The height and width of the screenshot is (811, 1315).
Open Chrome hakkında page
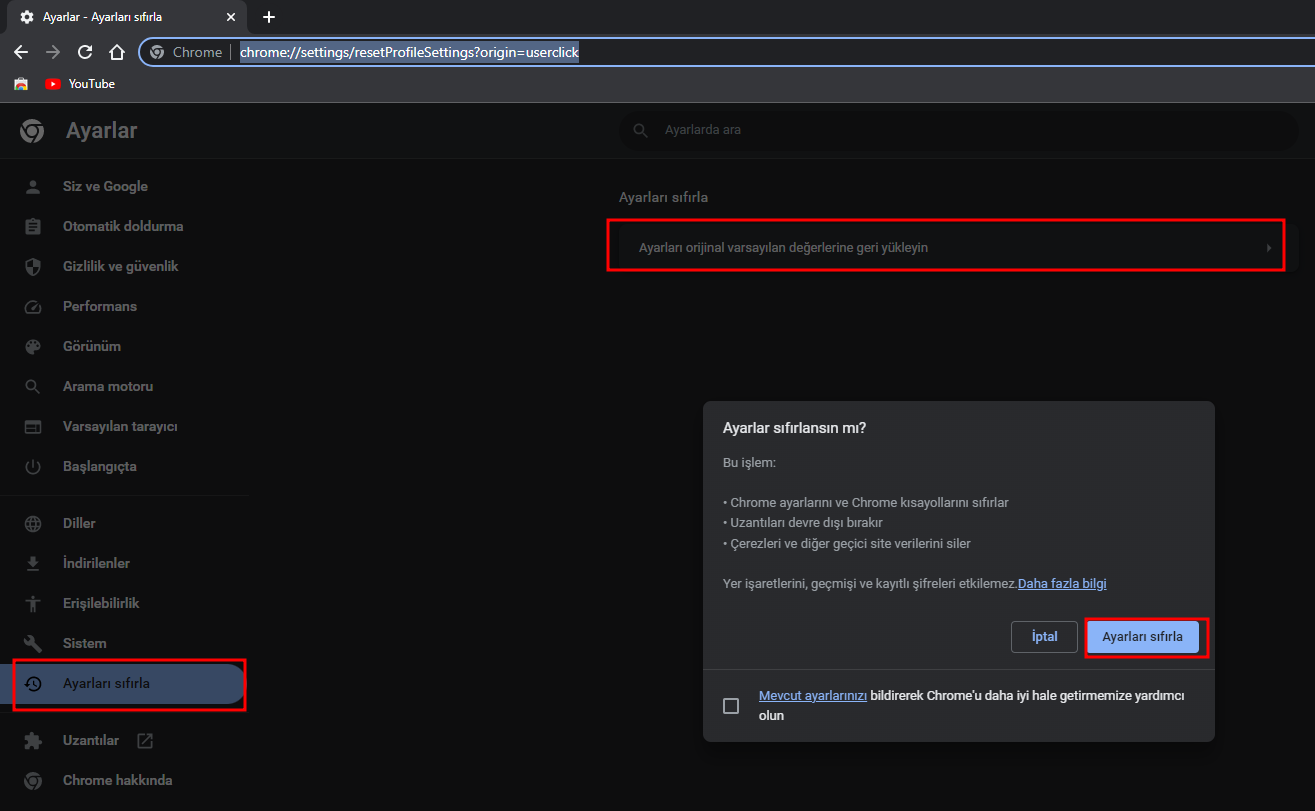[x=118, y=780]
